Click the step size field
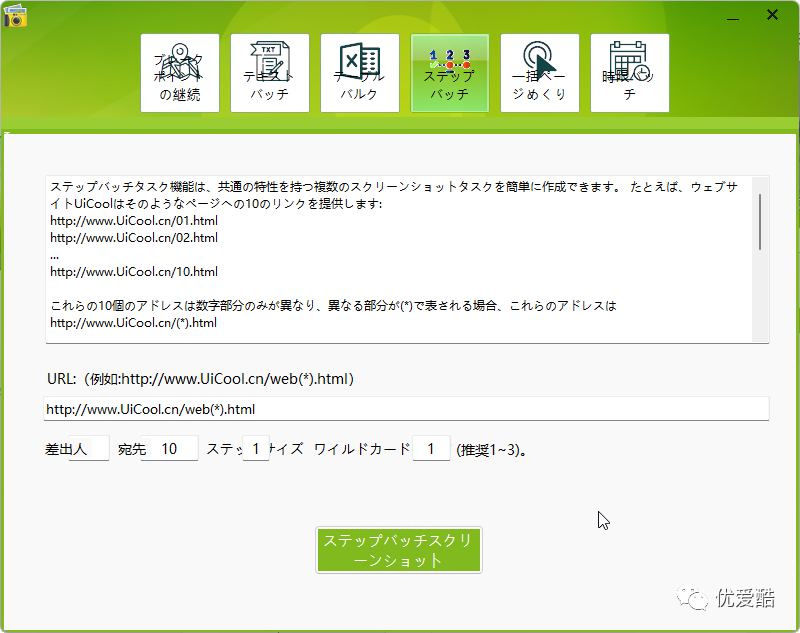The height and width of the screenshot is (633, 800). coord(256,448)
